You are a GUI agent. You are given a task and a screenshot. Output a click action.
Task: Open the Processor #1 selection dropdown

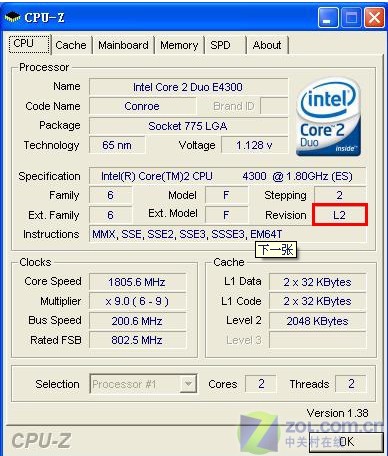click(x=143, y=384)
